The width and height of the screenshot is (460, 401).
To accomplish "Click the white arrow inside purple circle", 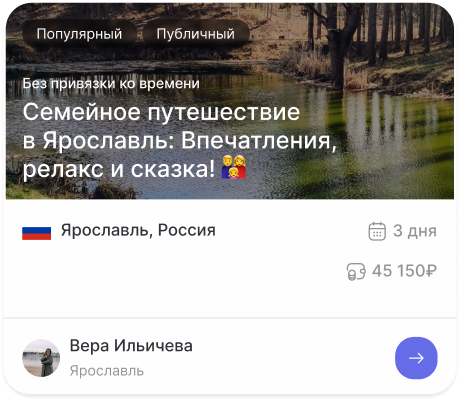I will click(416, 358).
